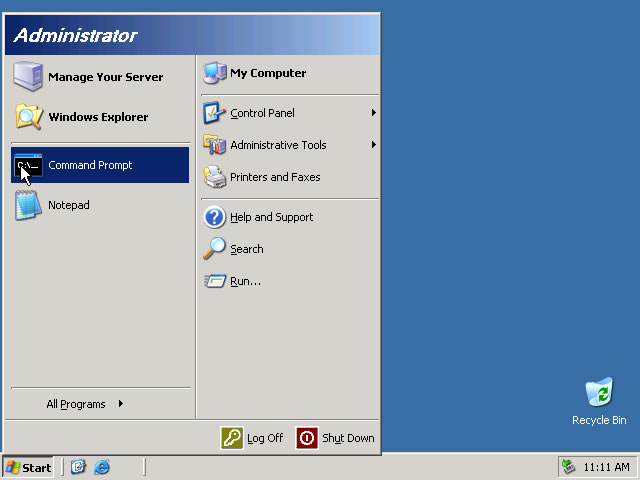This screenshot has height=480, width=640.
Task: Click the Start button
Action: click(28, 467)
